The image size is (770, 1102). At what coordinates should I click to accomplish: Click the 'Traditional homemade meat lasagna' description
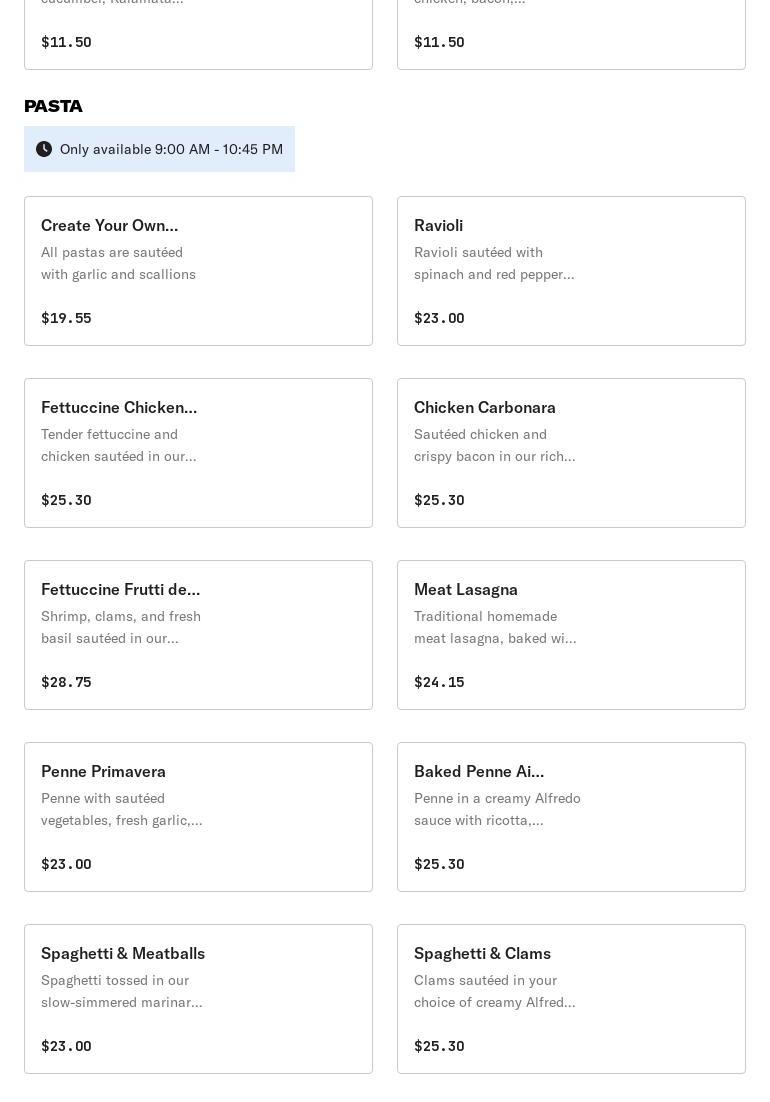point(495,627)
